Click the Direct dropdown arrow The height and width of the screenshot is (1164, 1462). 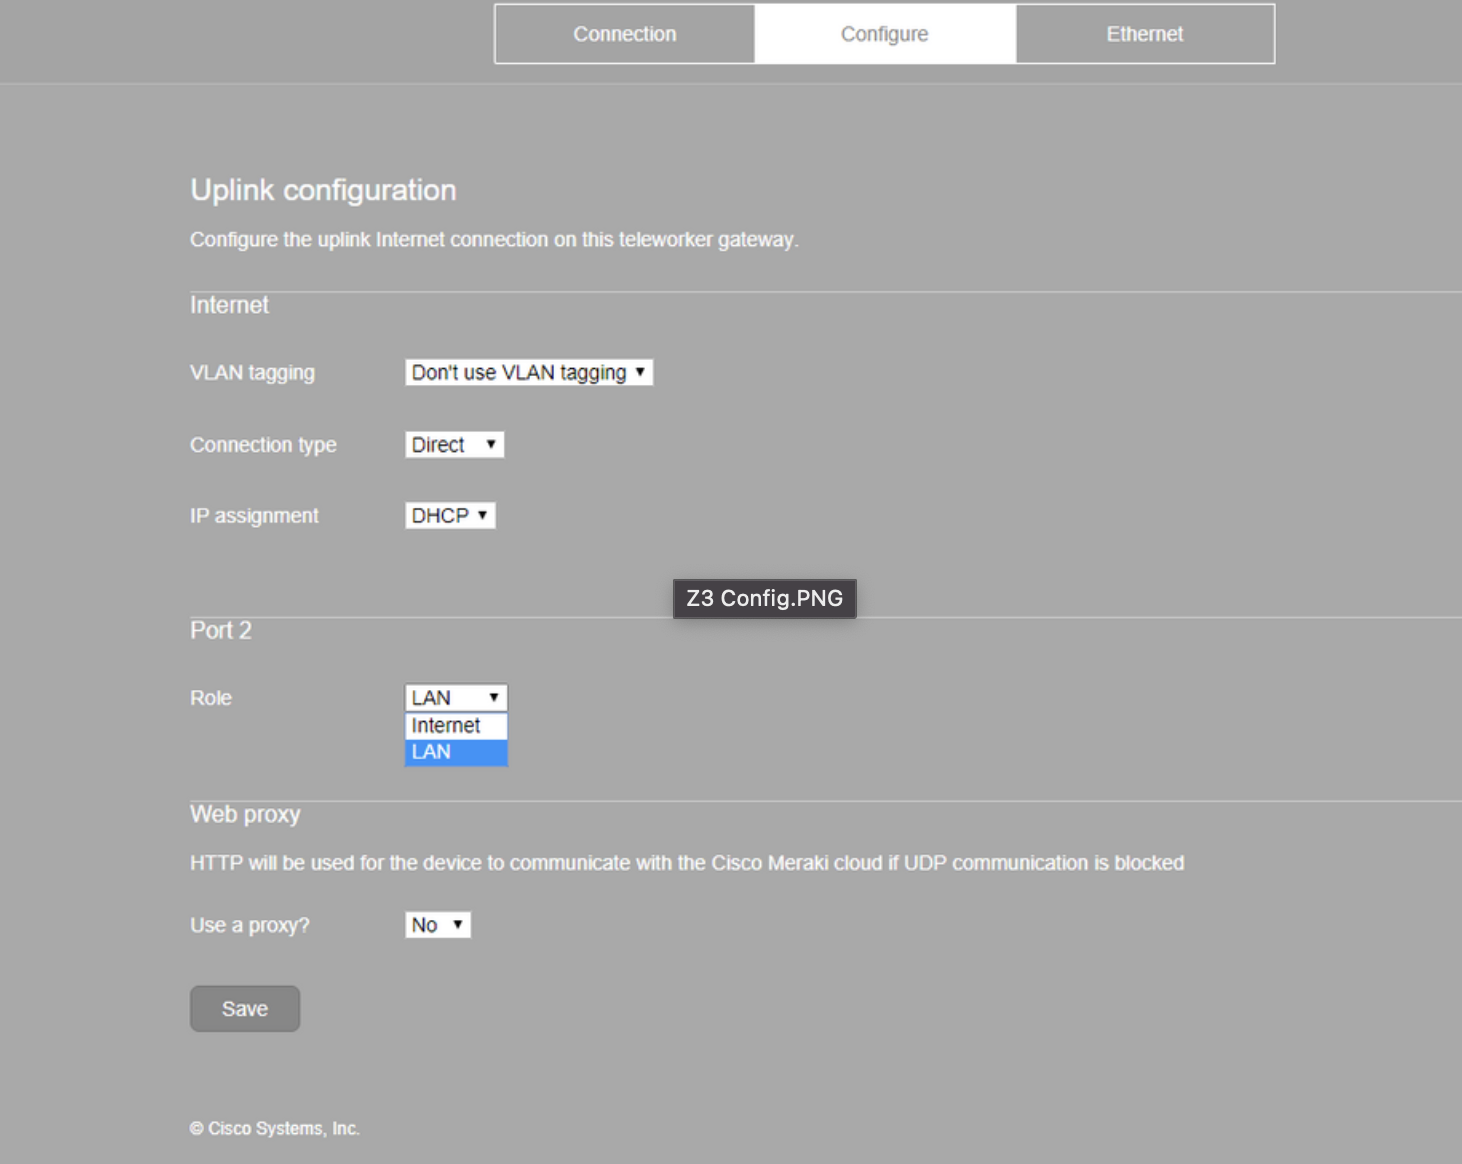click(x=491, y=444)
